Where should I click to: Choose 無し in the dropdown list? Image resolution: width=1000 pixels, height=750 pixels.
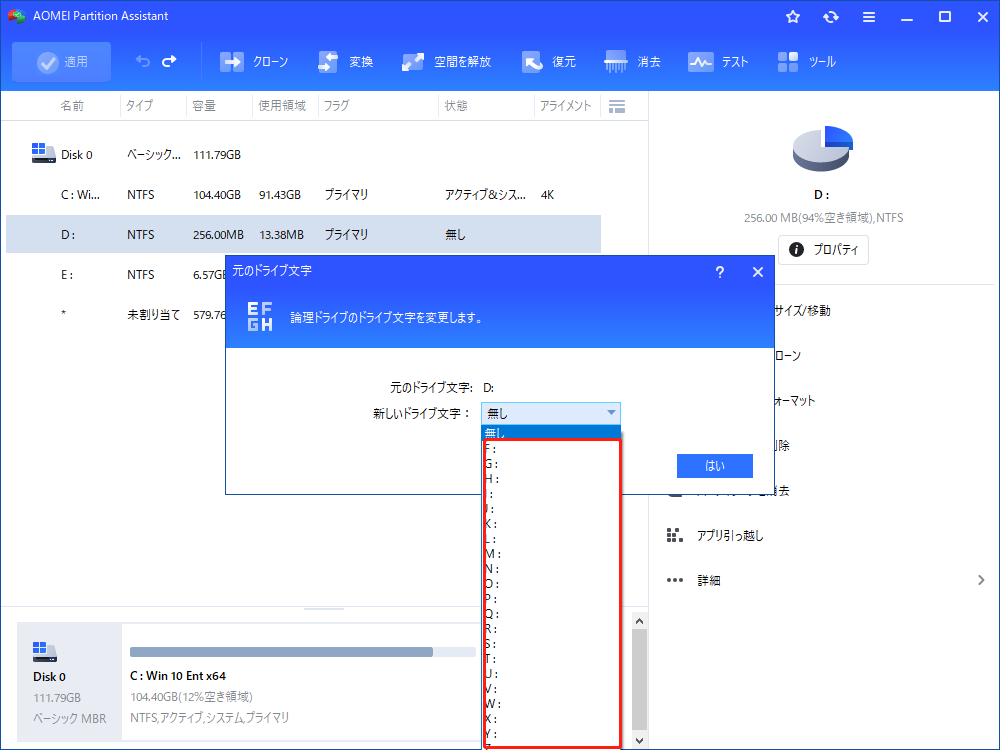pos(551,434)
